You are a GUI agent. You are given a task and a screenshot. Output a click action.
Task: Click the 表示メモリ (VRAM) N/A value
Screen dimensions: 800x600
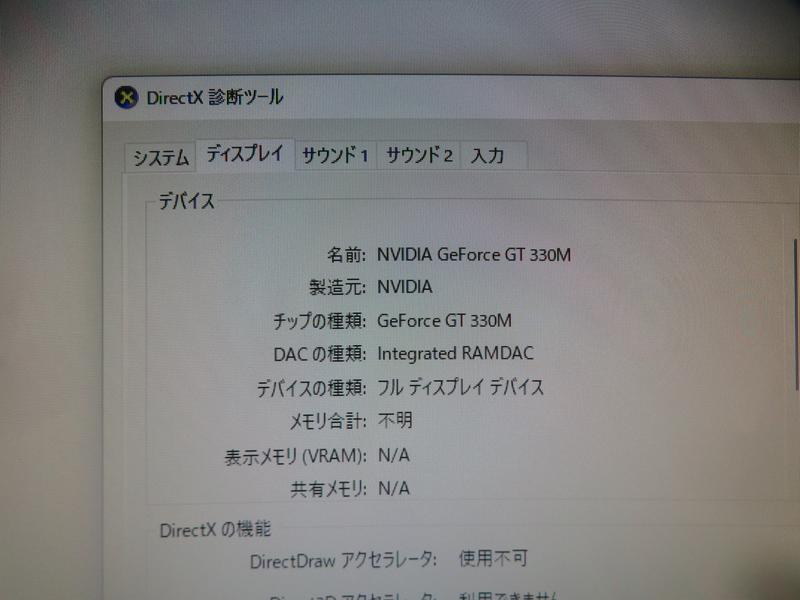pos(393,455)
